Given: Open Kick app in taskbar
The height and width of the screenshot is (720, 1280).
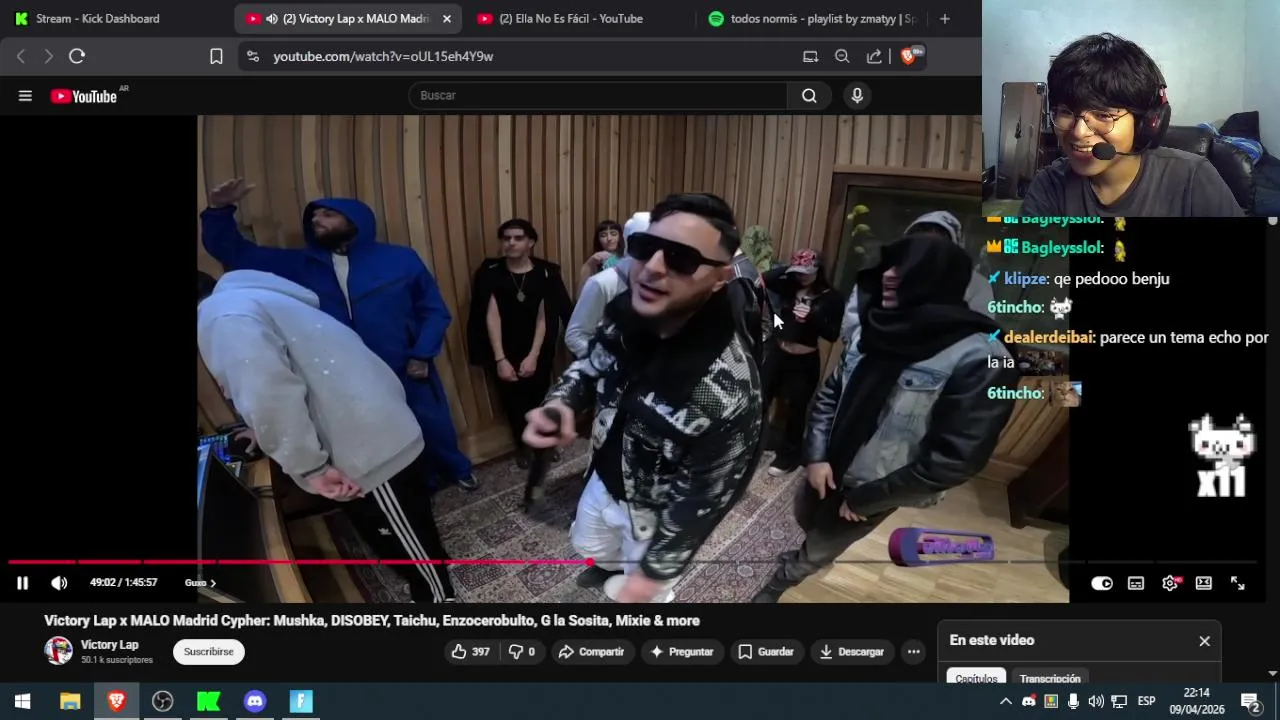Looking at the screenshot, I should (x=209, y=702).
